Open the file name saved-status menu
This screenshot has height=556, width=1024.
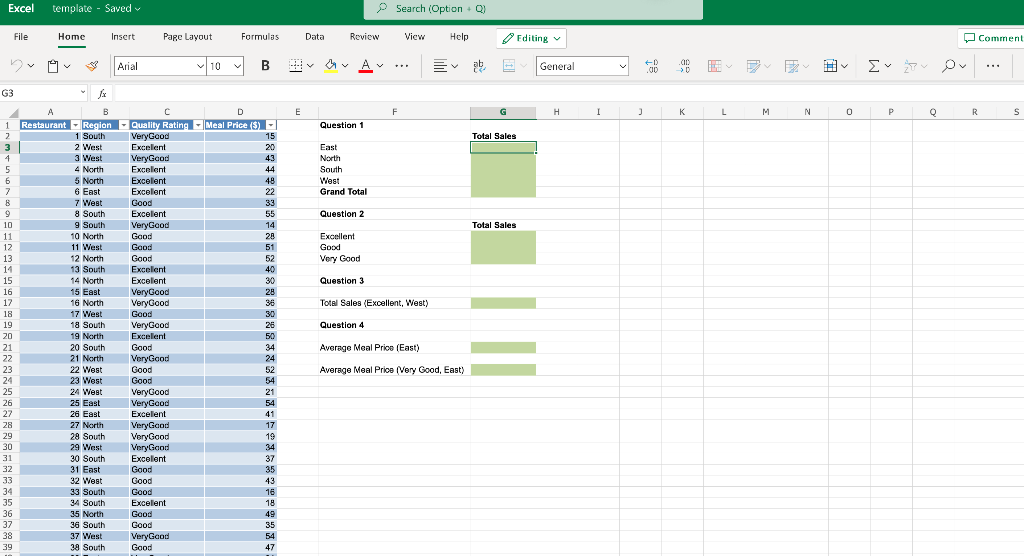96,8
